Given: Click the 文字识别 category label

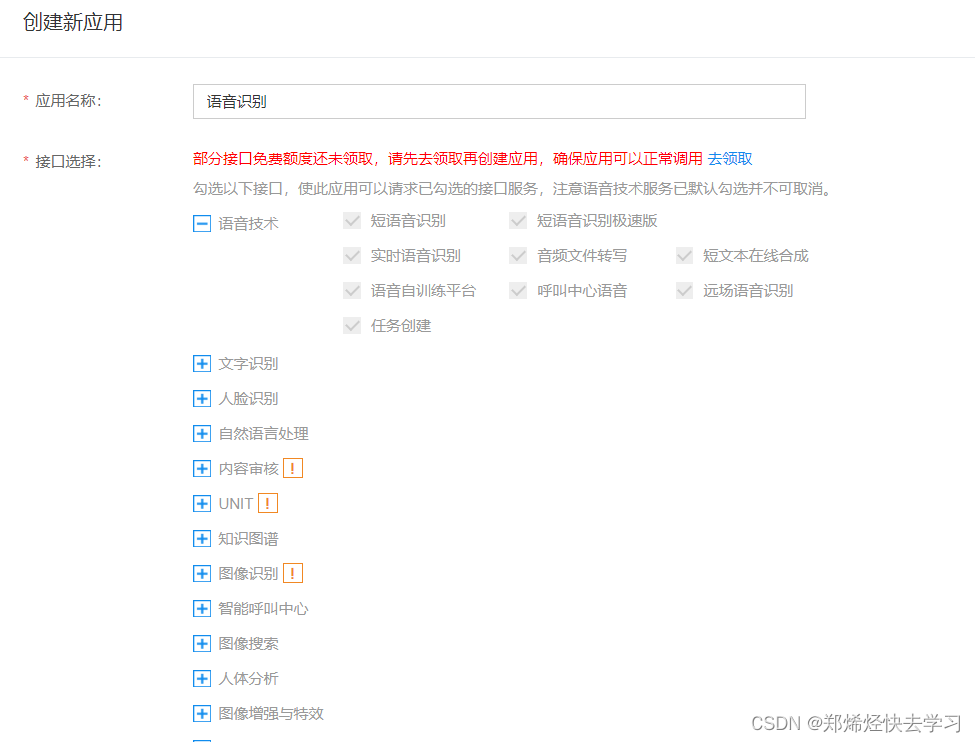Looking at the screenshot, I should 248,364.
